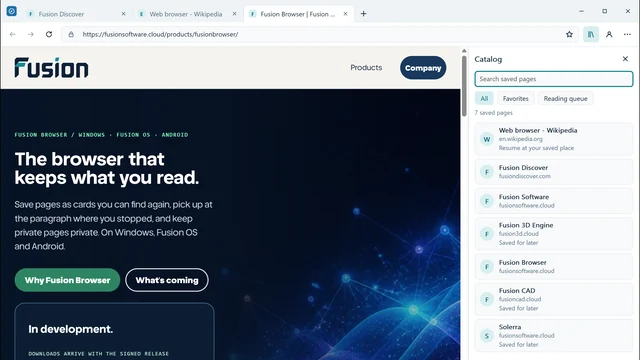
Task: Bookmark page with the star icon
Action: (x=569, y=34)
